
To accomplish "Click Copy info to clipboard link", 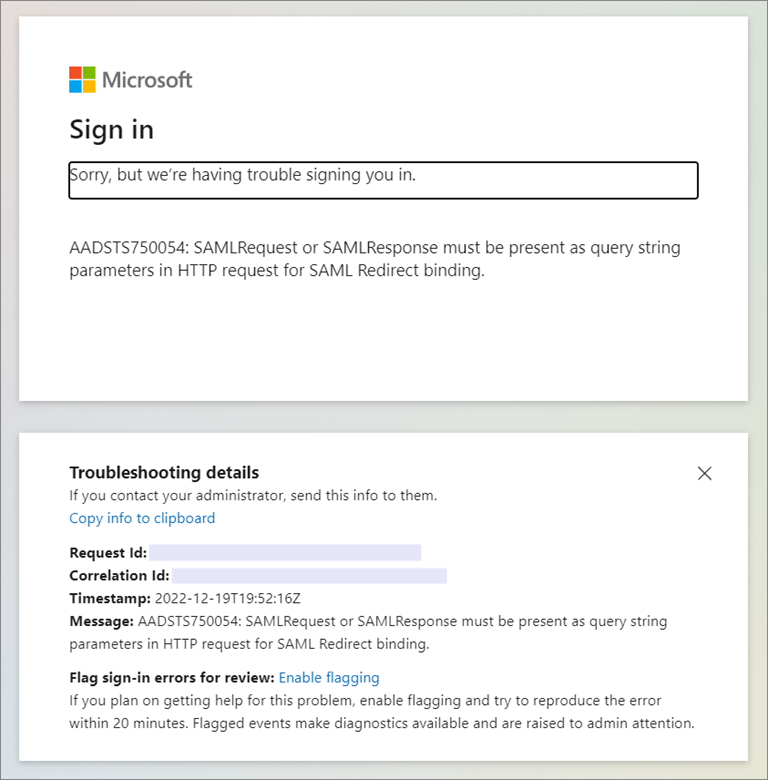I will [x=142, y=518].
